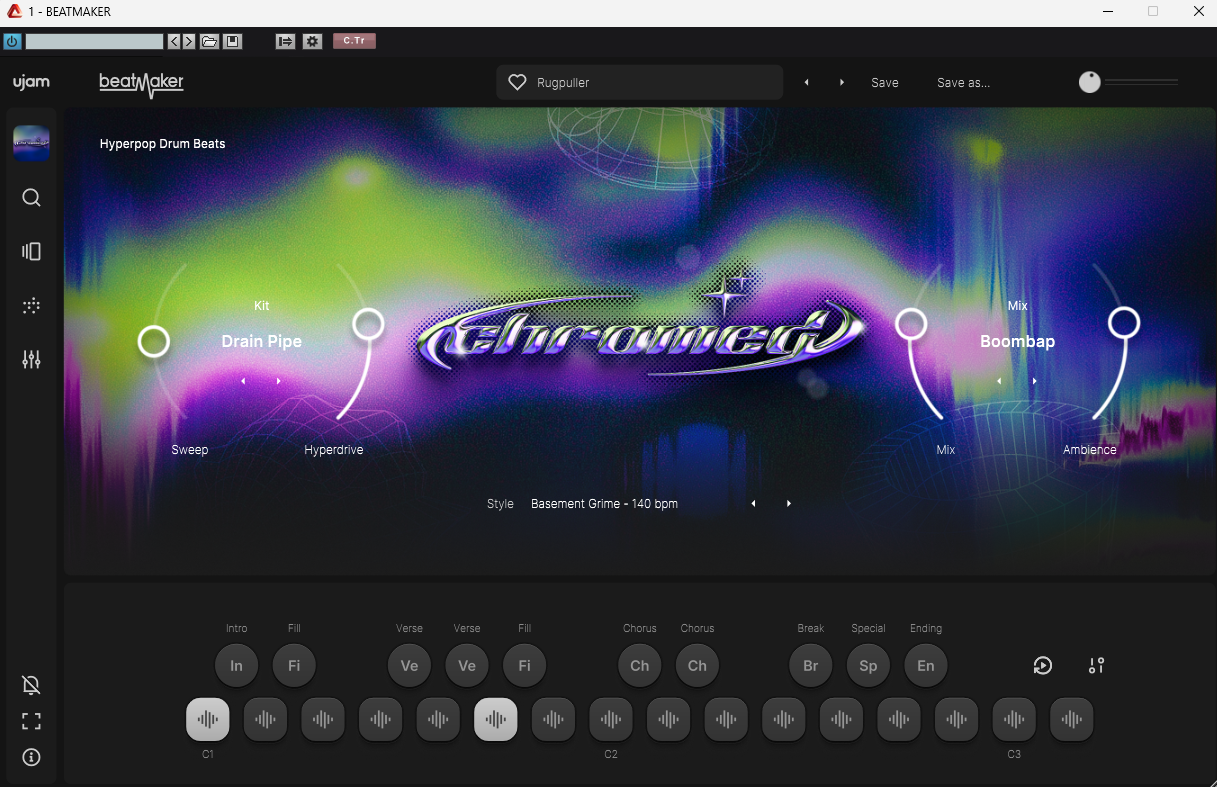Open the Drain Pipe kit selector
The image size is (1217, 787).
pyautogui.click(x=262, y=341)
